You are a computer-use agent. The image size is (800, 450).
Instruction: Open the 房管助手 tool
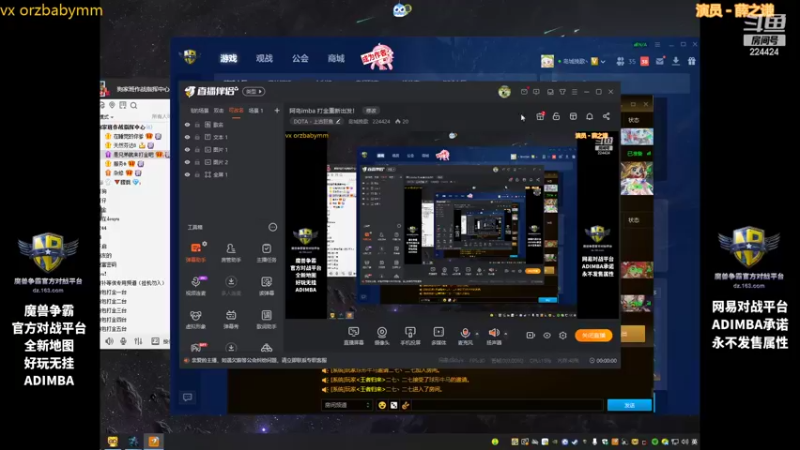tap(231, 252)
